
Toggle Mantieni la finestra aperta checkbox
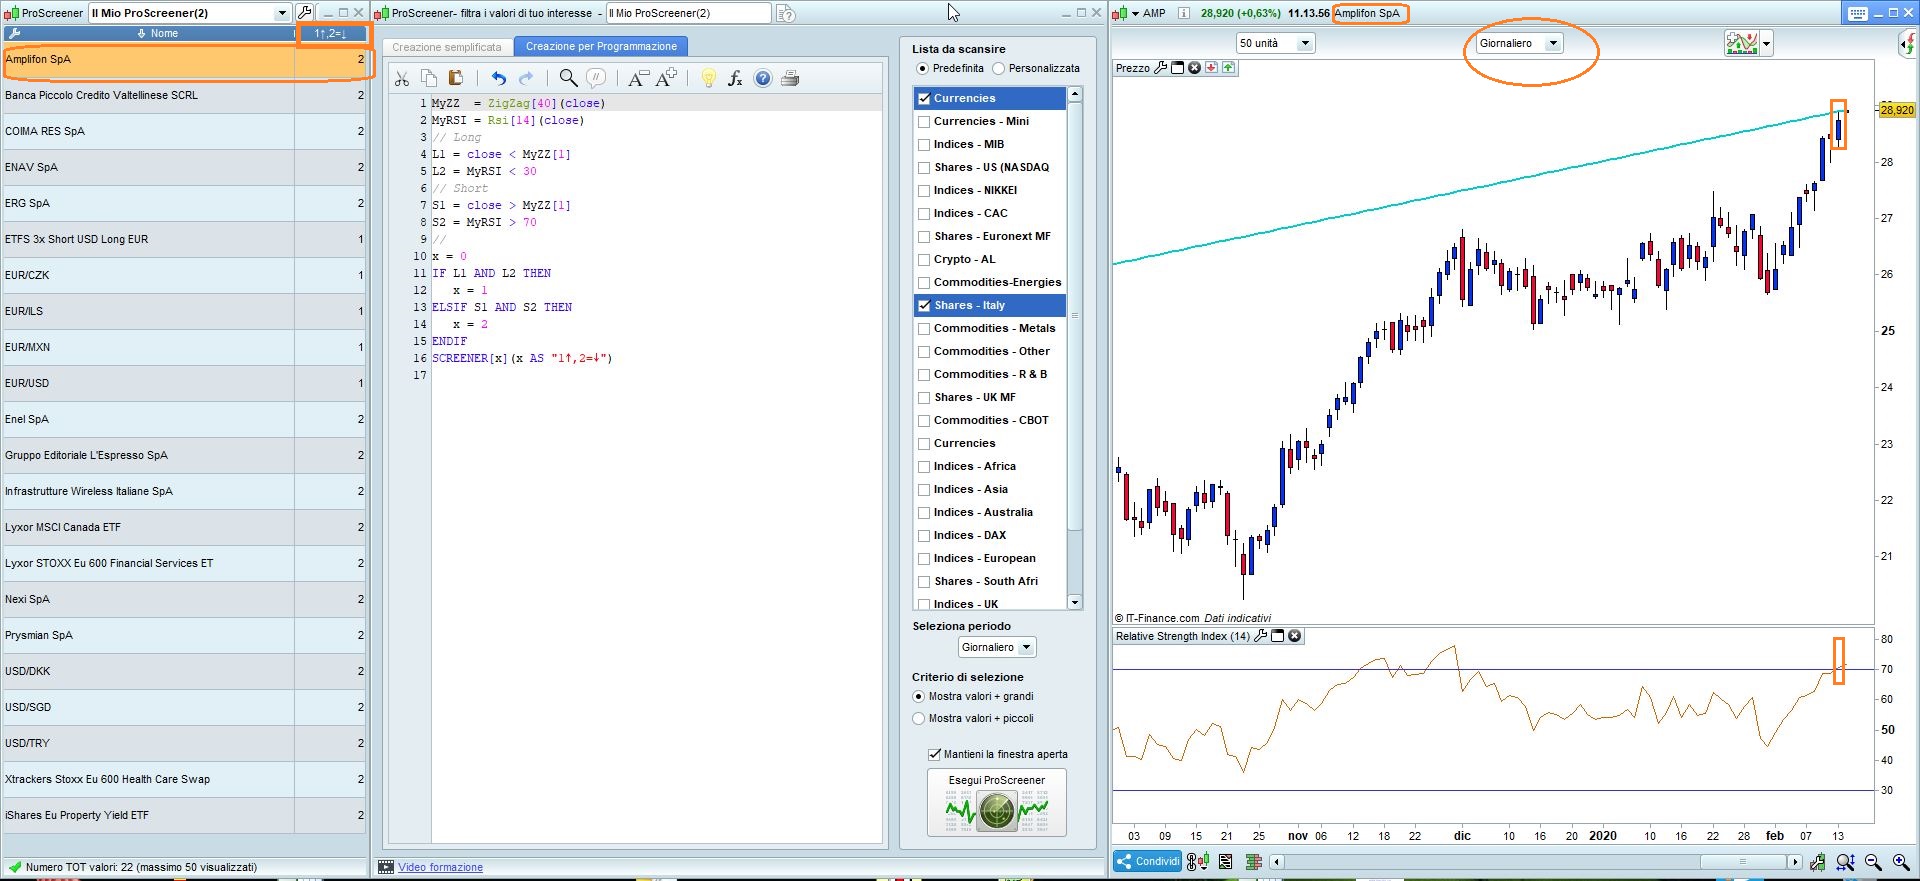(934, 754)
